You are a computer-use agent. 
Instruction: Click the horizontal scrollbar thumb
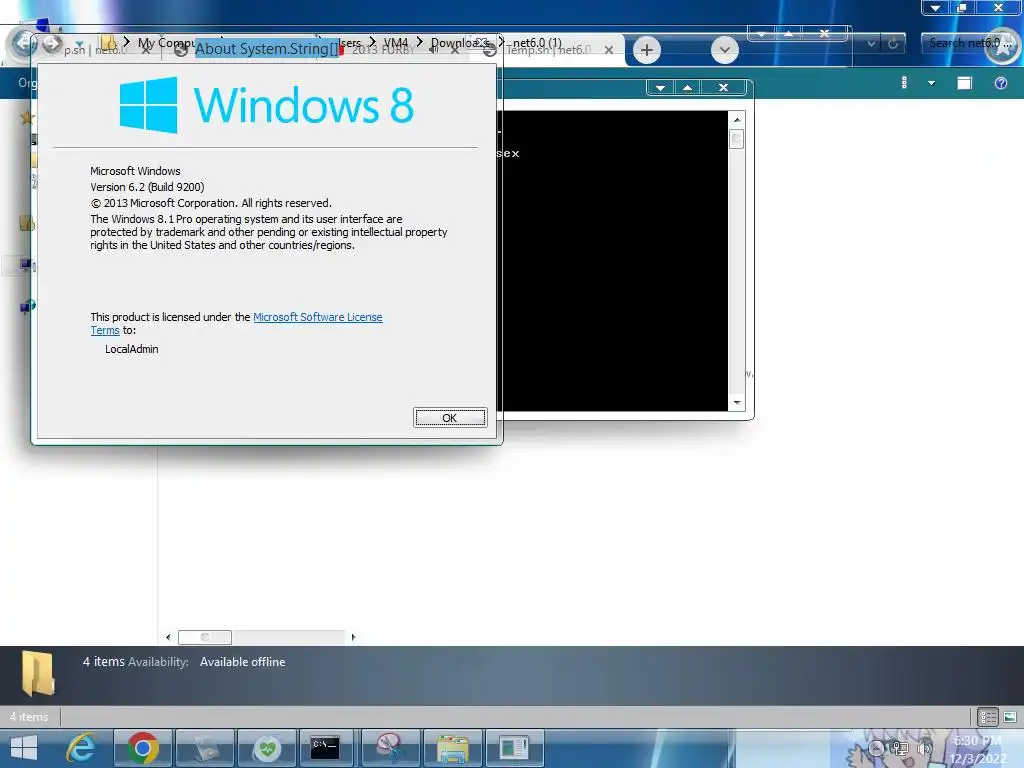point(205,637)
